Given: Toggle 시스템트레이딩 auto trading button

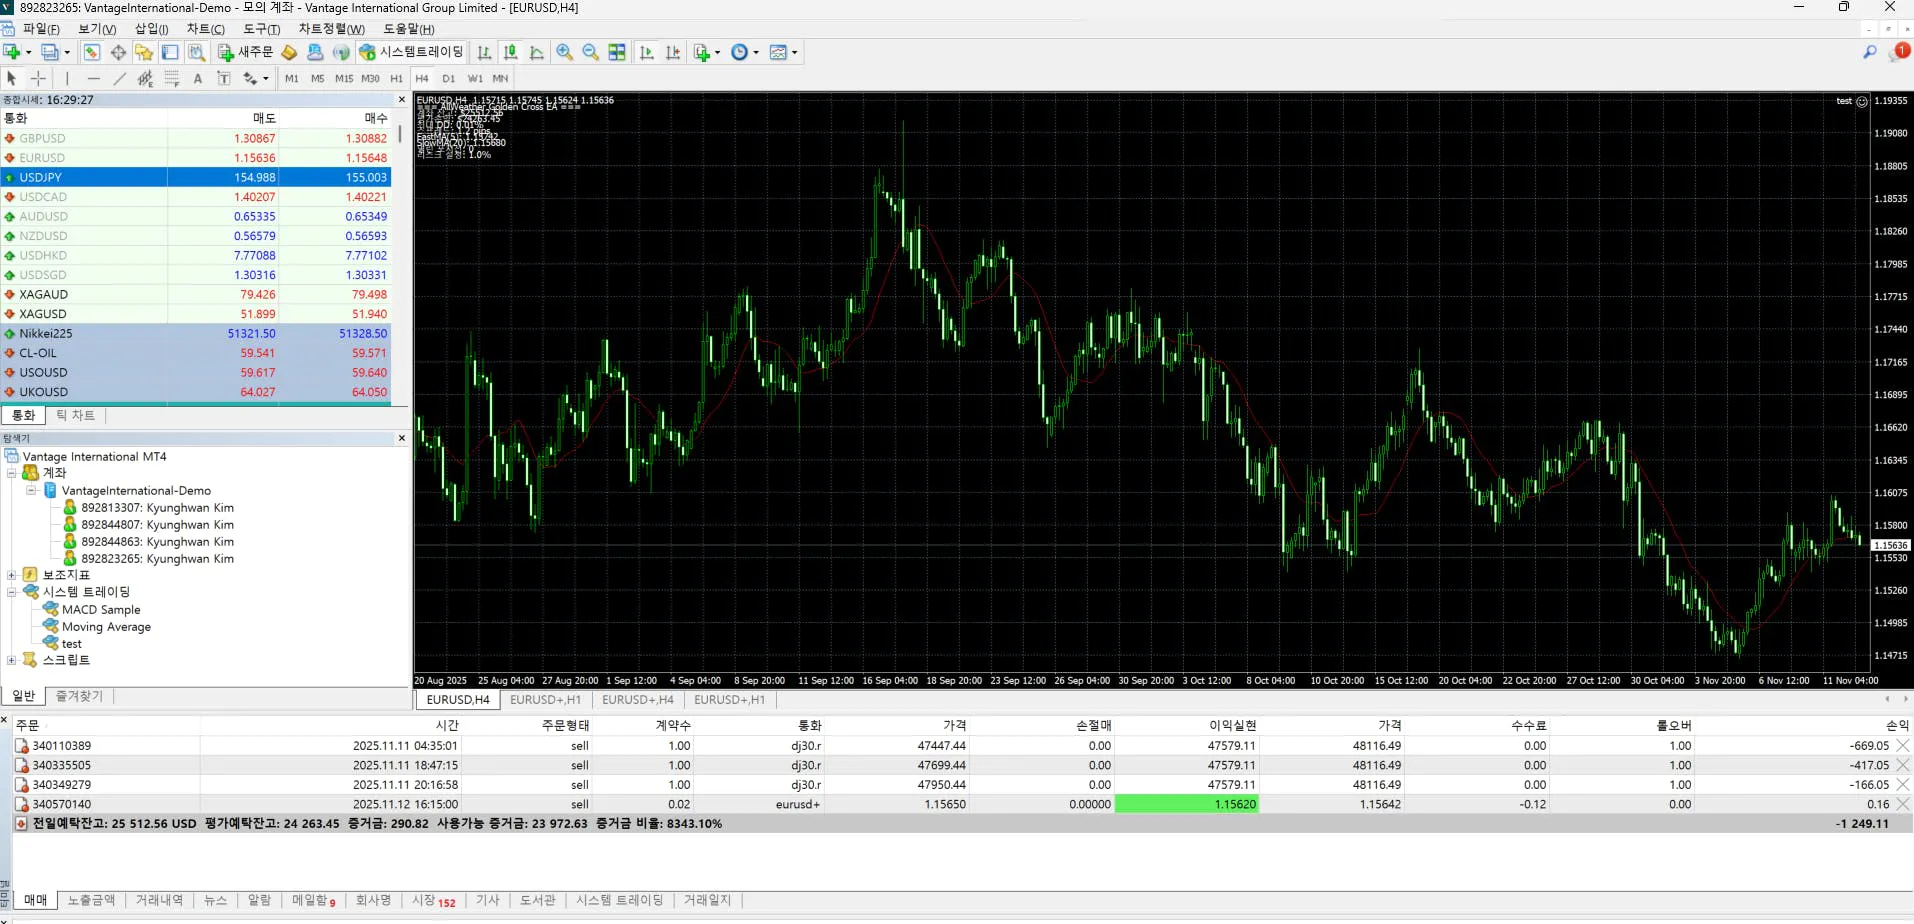Looking at the screenshot, I should pos(412,52).
